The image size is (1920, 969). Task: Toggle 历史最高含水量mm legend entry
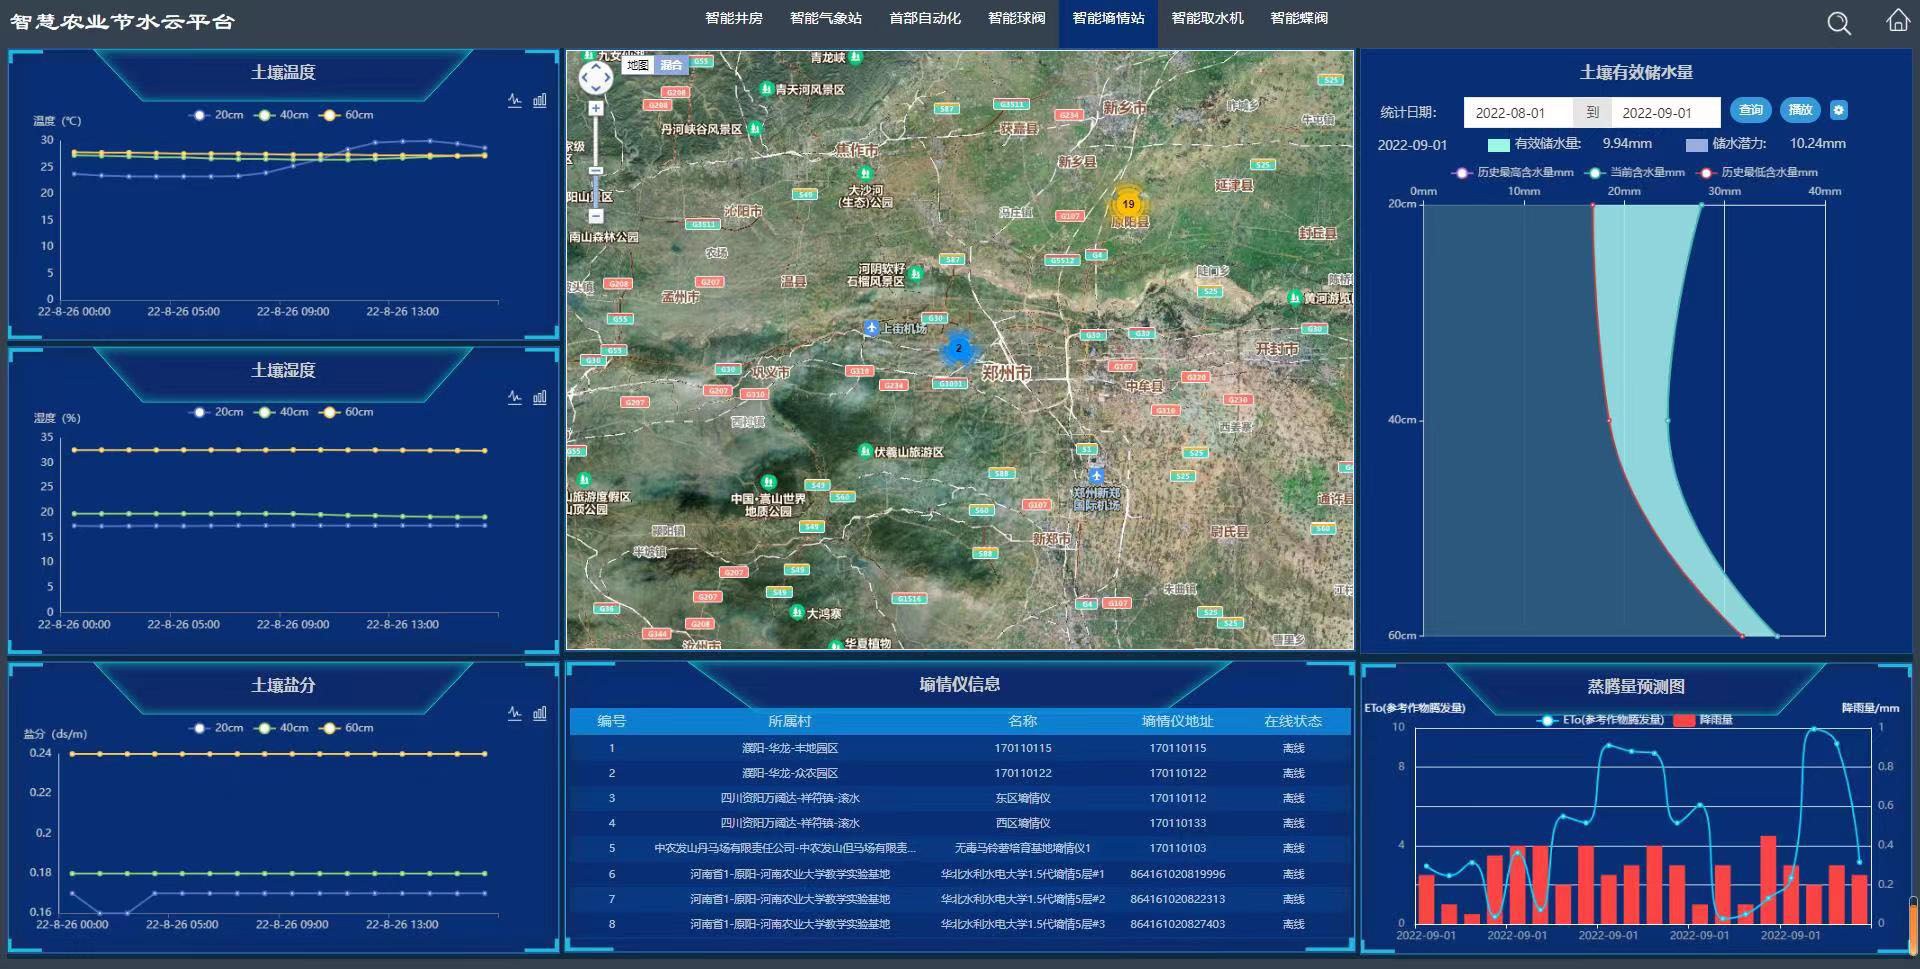tap(1513, 173)
